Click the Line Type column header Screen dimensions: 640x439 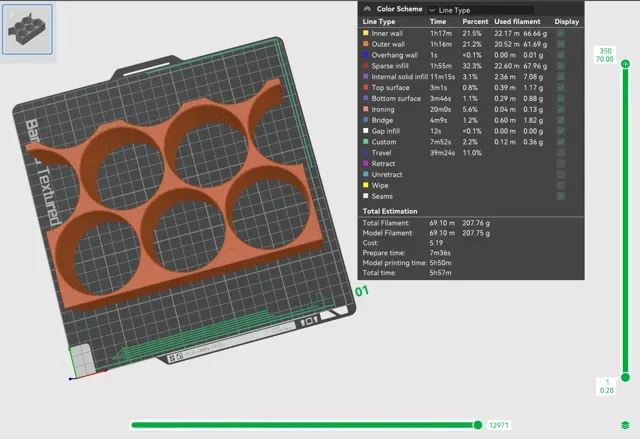click(379, 22)
